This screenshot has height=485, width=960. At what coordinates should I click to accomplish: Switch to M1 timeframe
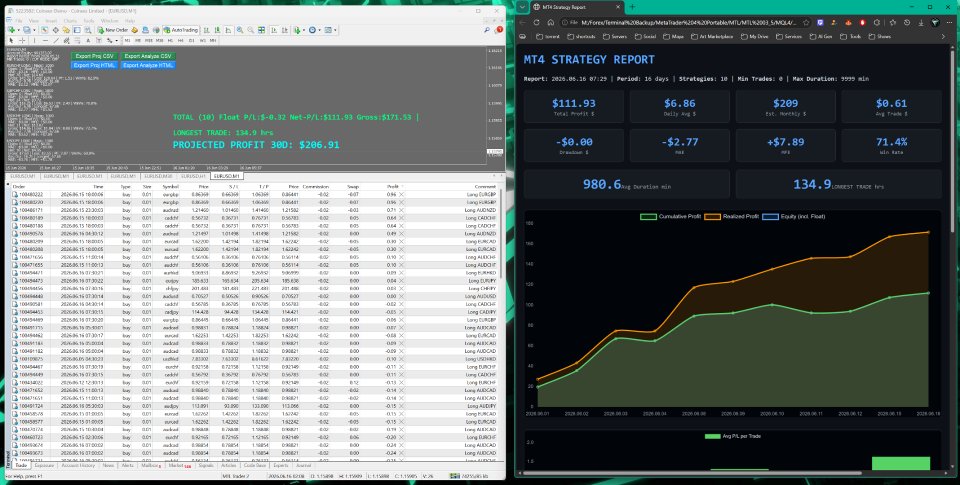[127, 40]
